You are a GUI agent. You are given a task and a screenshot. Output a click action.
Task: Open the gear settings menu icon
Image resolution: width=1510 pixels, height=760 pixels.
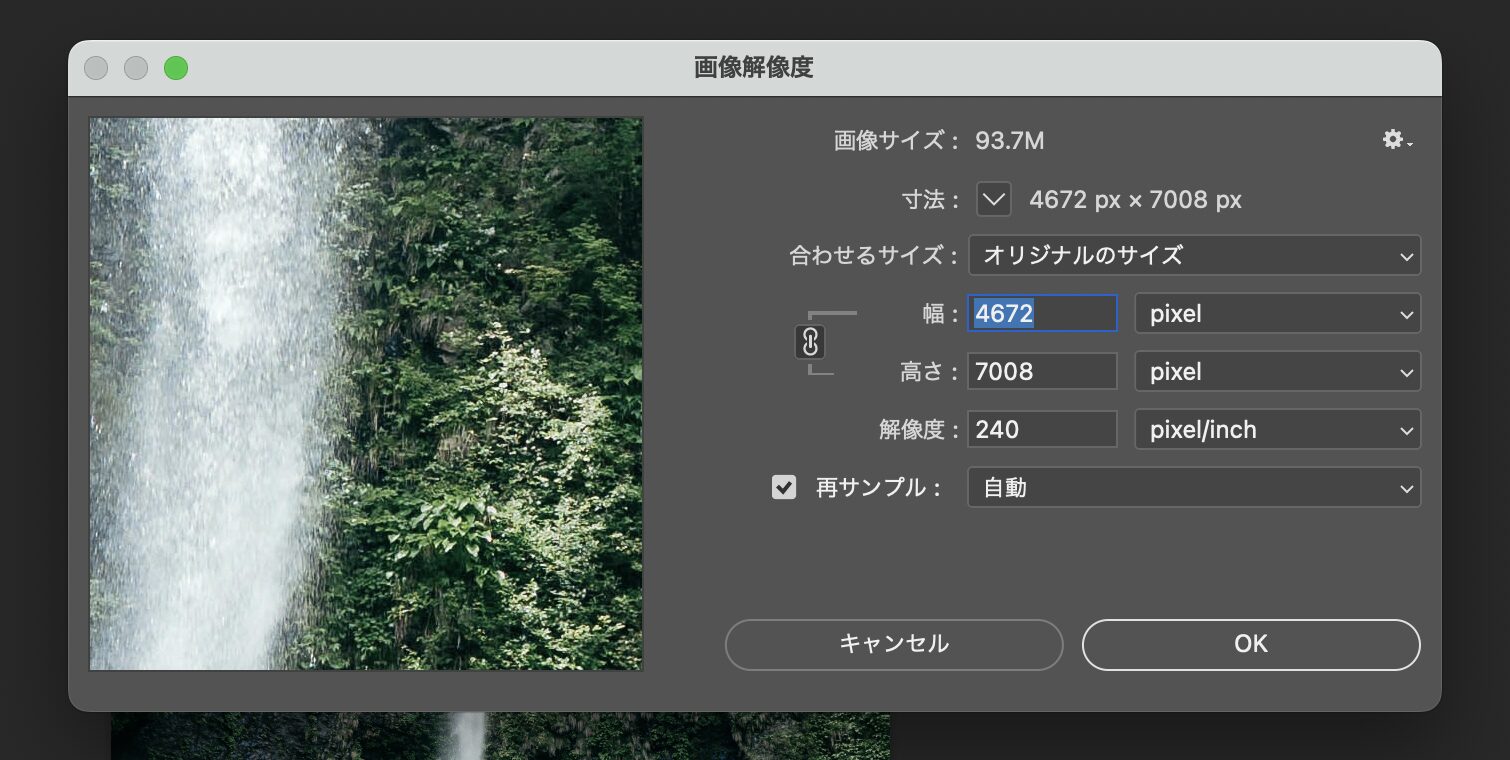click(1396, 141)
